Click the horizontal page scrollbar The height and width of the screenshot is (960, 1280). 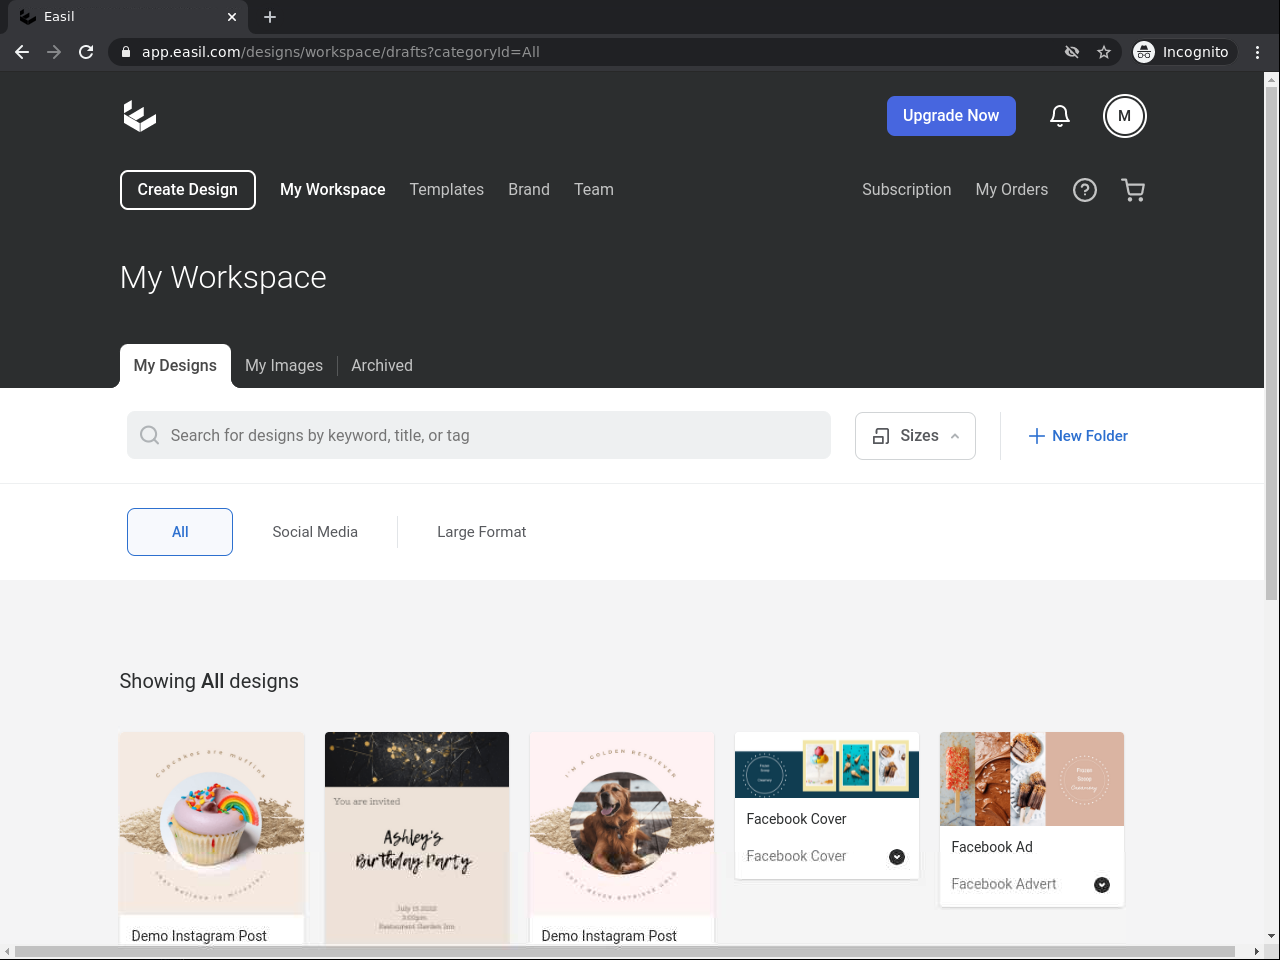coord(625,951)
